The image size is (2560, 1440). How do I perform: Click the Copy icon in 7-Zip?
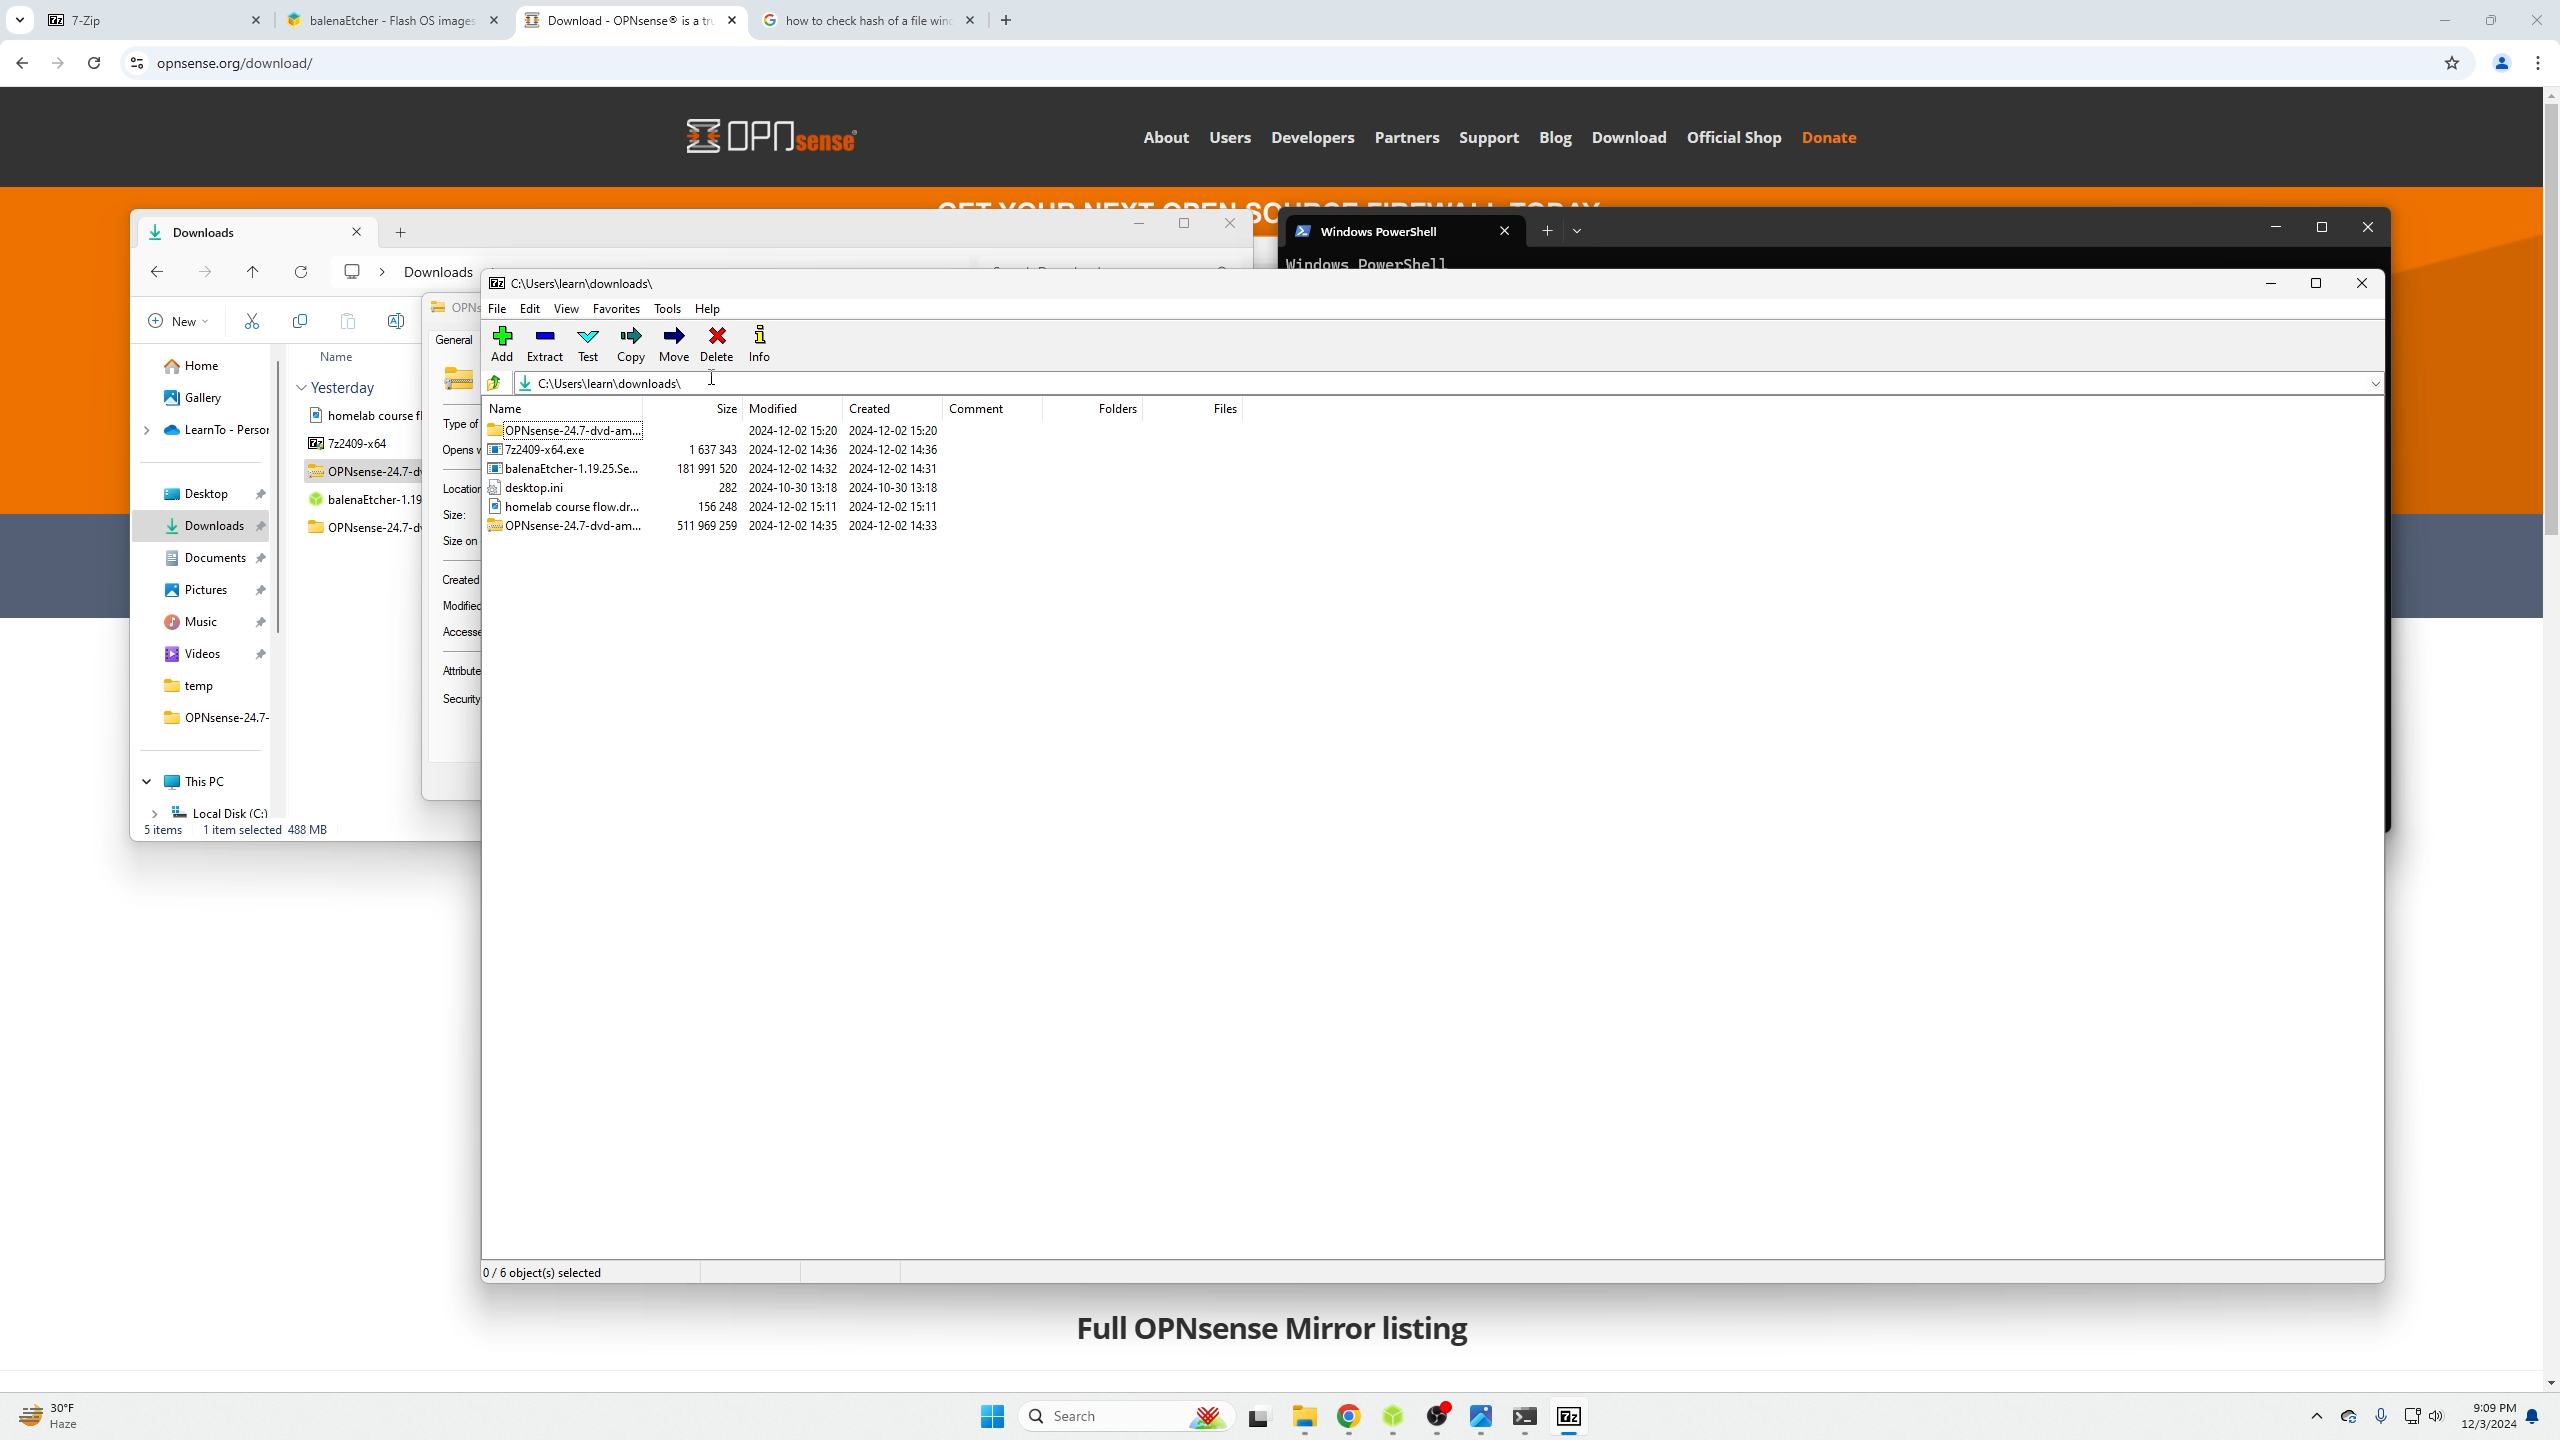[630, 343]
